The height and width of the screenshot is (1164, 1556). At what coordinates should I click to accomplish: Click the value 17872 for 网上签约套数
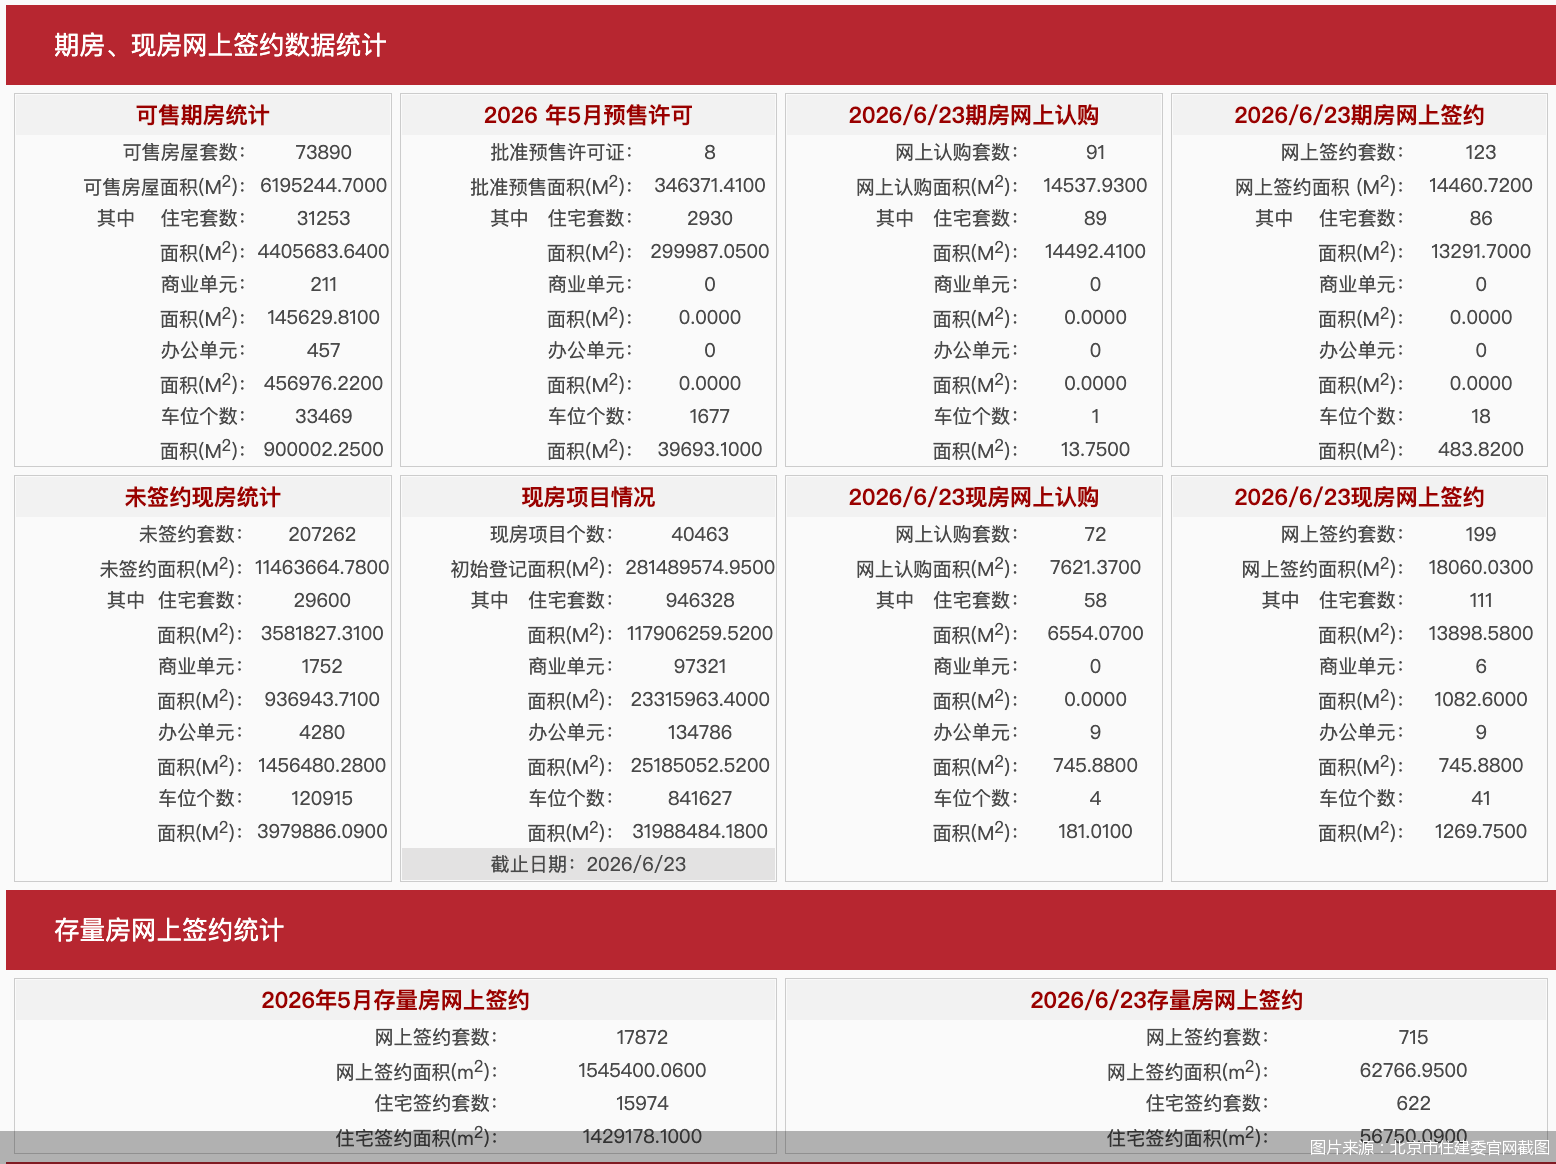(x=642, y=1037)
